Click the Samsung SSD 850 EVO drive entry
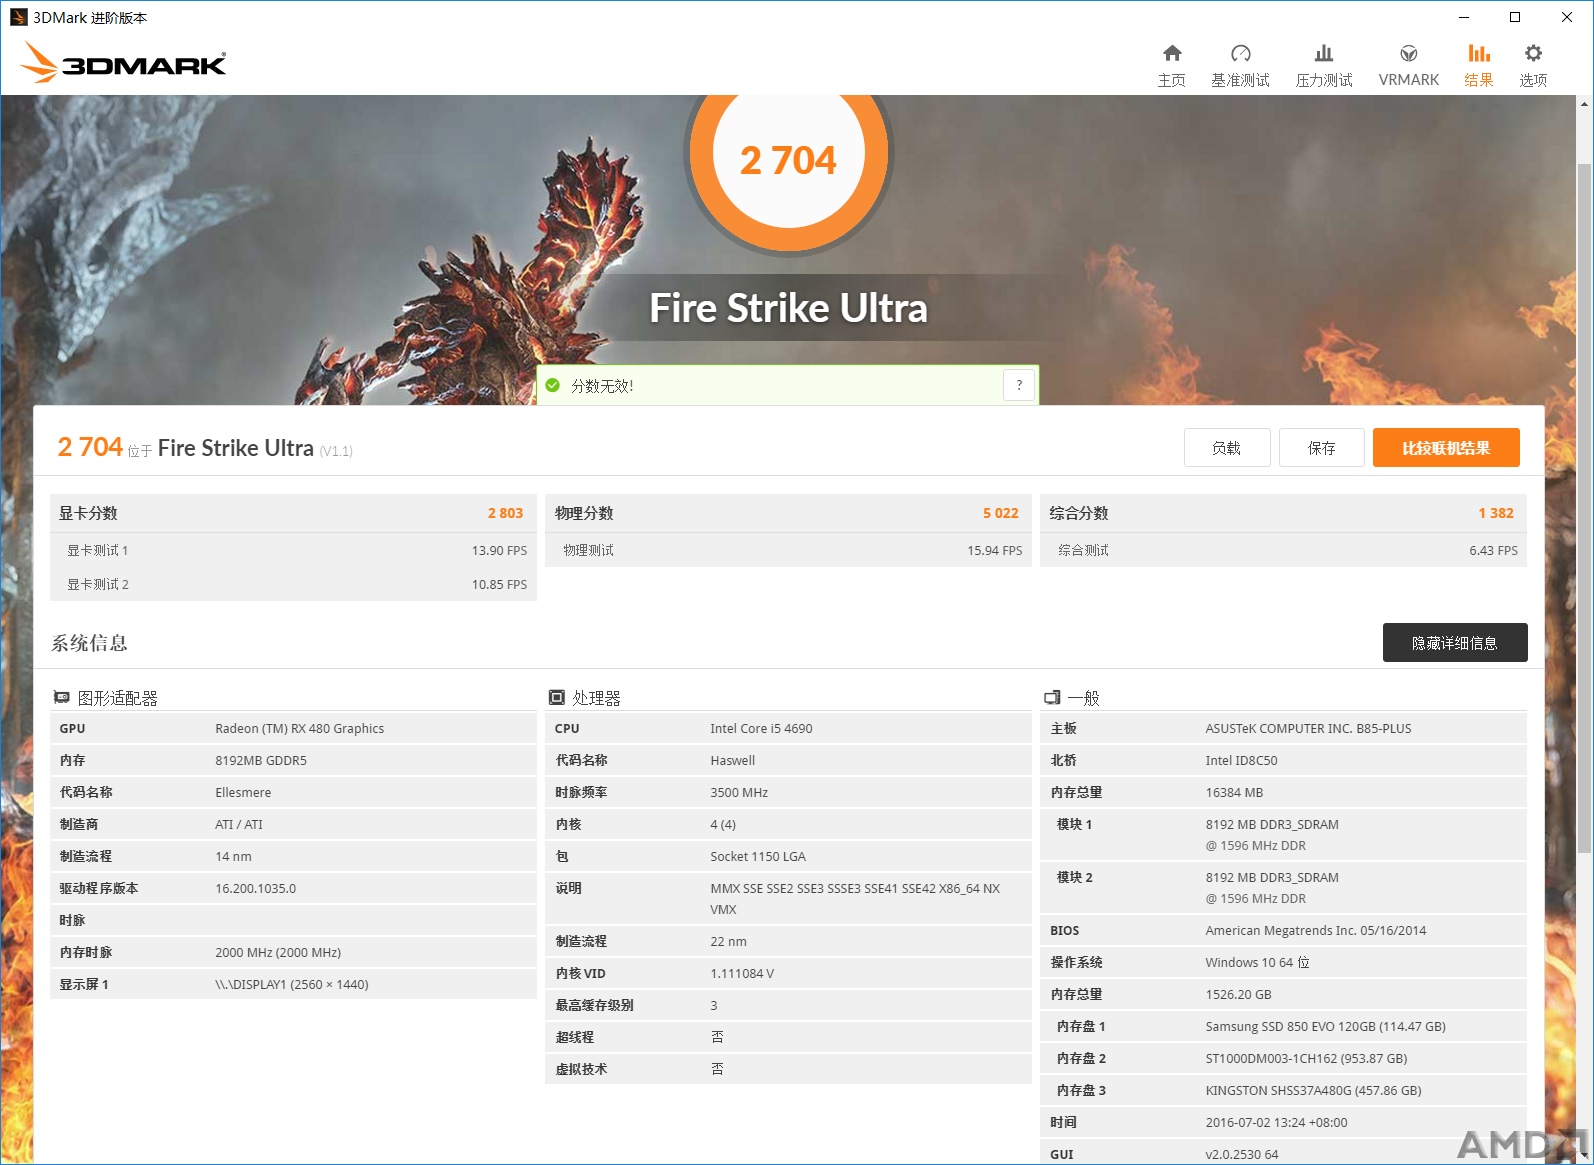 pos(1325,1026)
